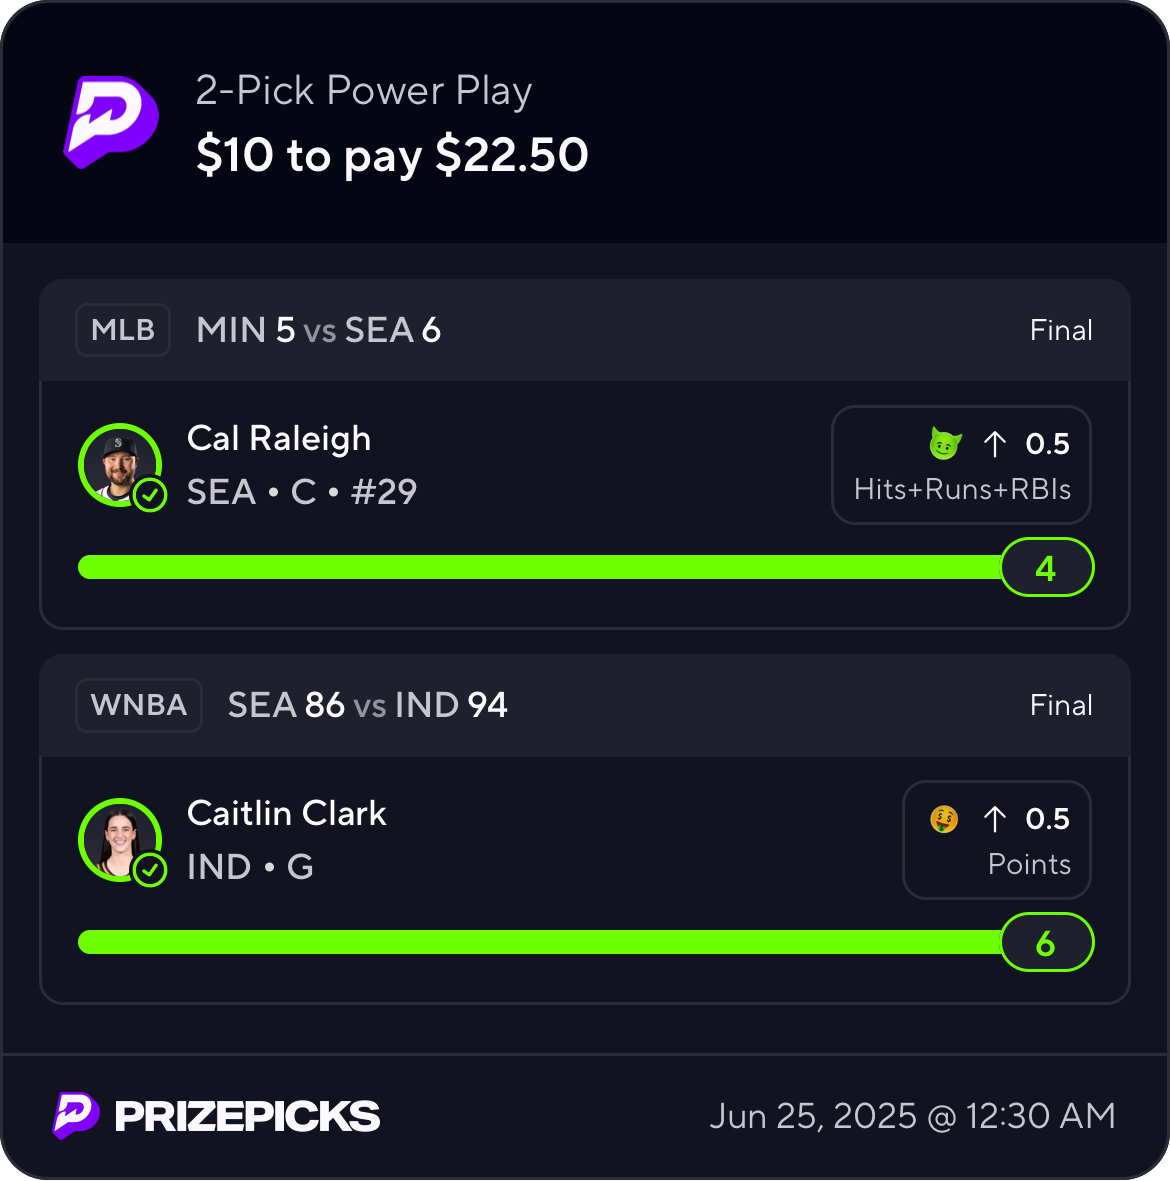The height and width of the screenshot is (1181, 1170).
Task: Click the up arrow beside 0.5 Hits+Runs+RBIs
Action: tap(994, 444)
